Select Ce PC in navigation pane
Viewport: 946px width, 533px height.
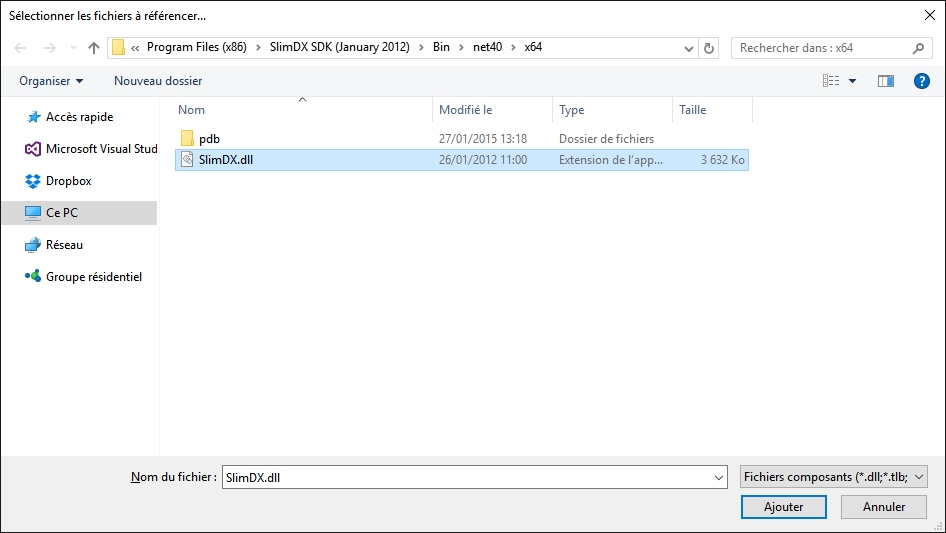79,213
